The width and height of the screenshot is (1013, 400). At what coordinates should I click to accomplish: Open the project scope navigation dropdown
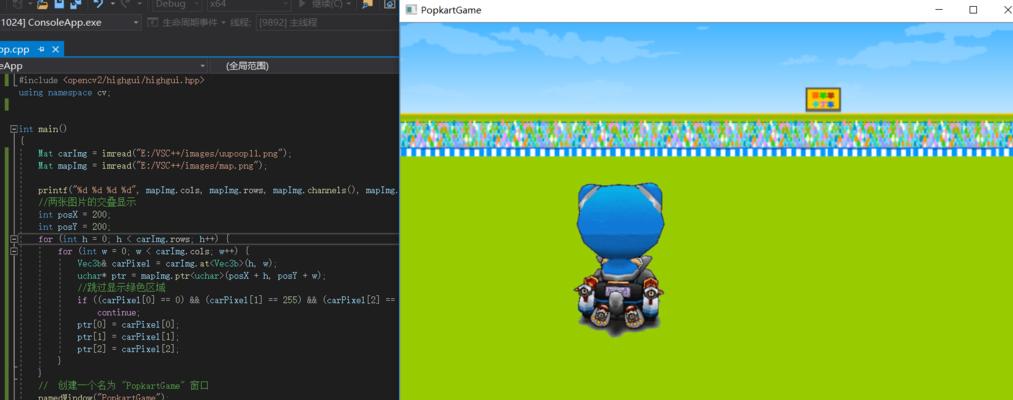click(x=103, y=66)
